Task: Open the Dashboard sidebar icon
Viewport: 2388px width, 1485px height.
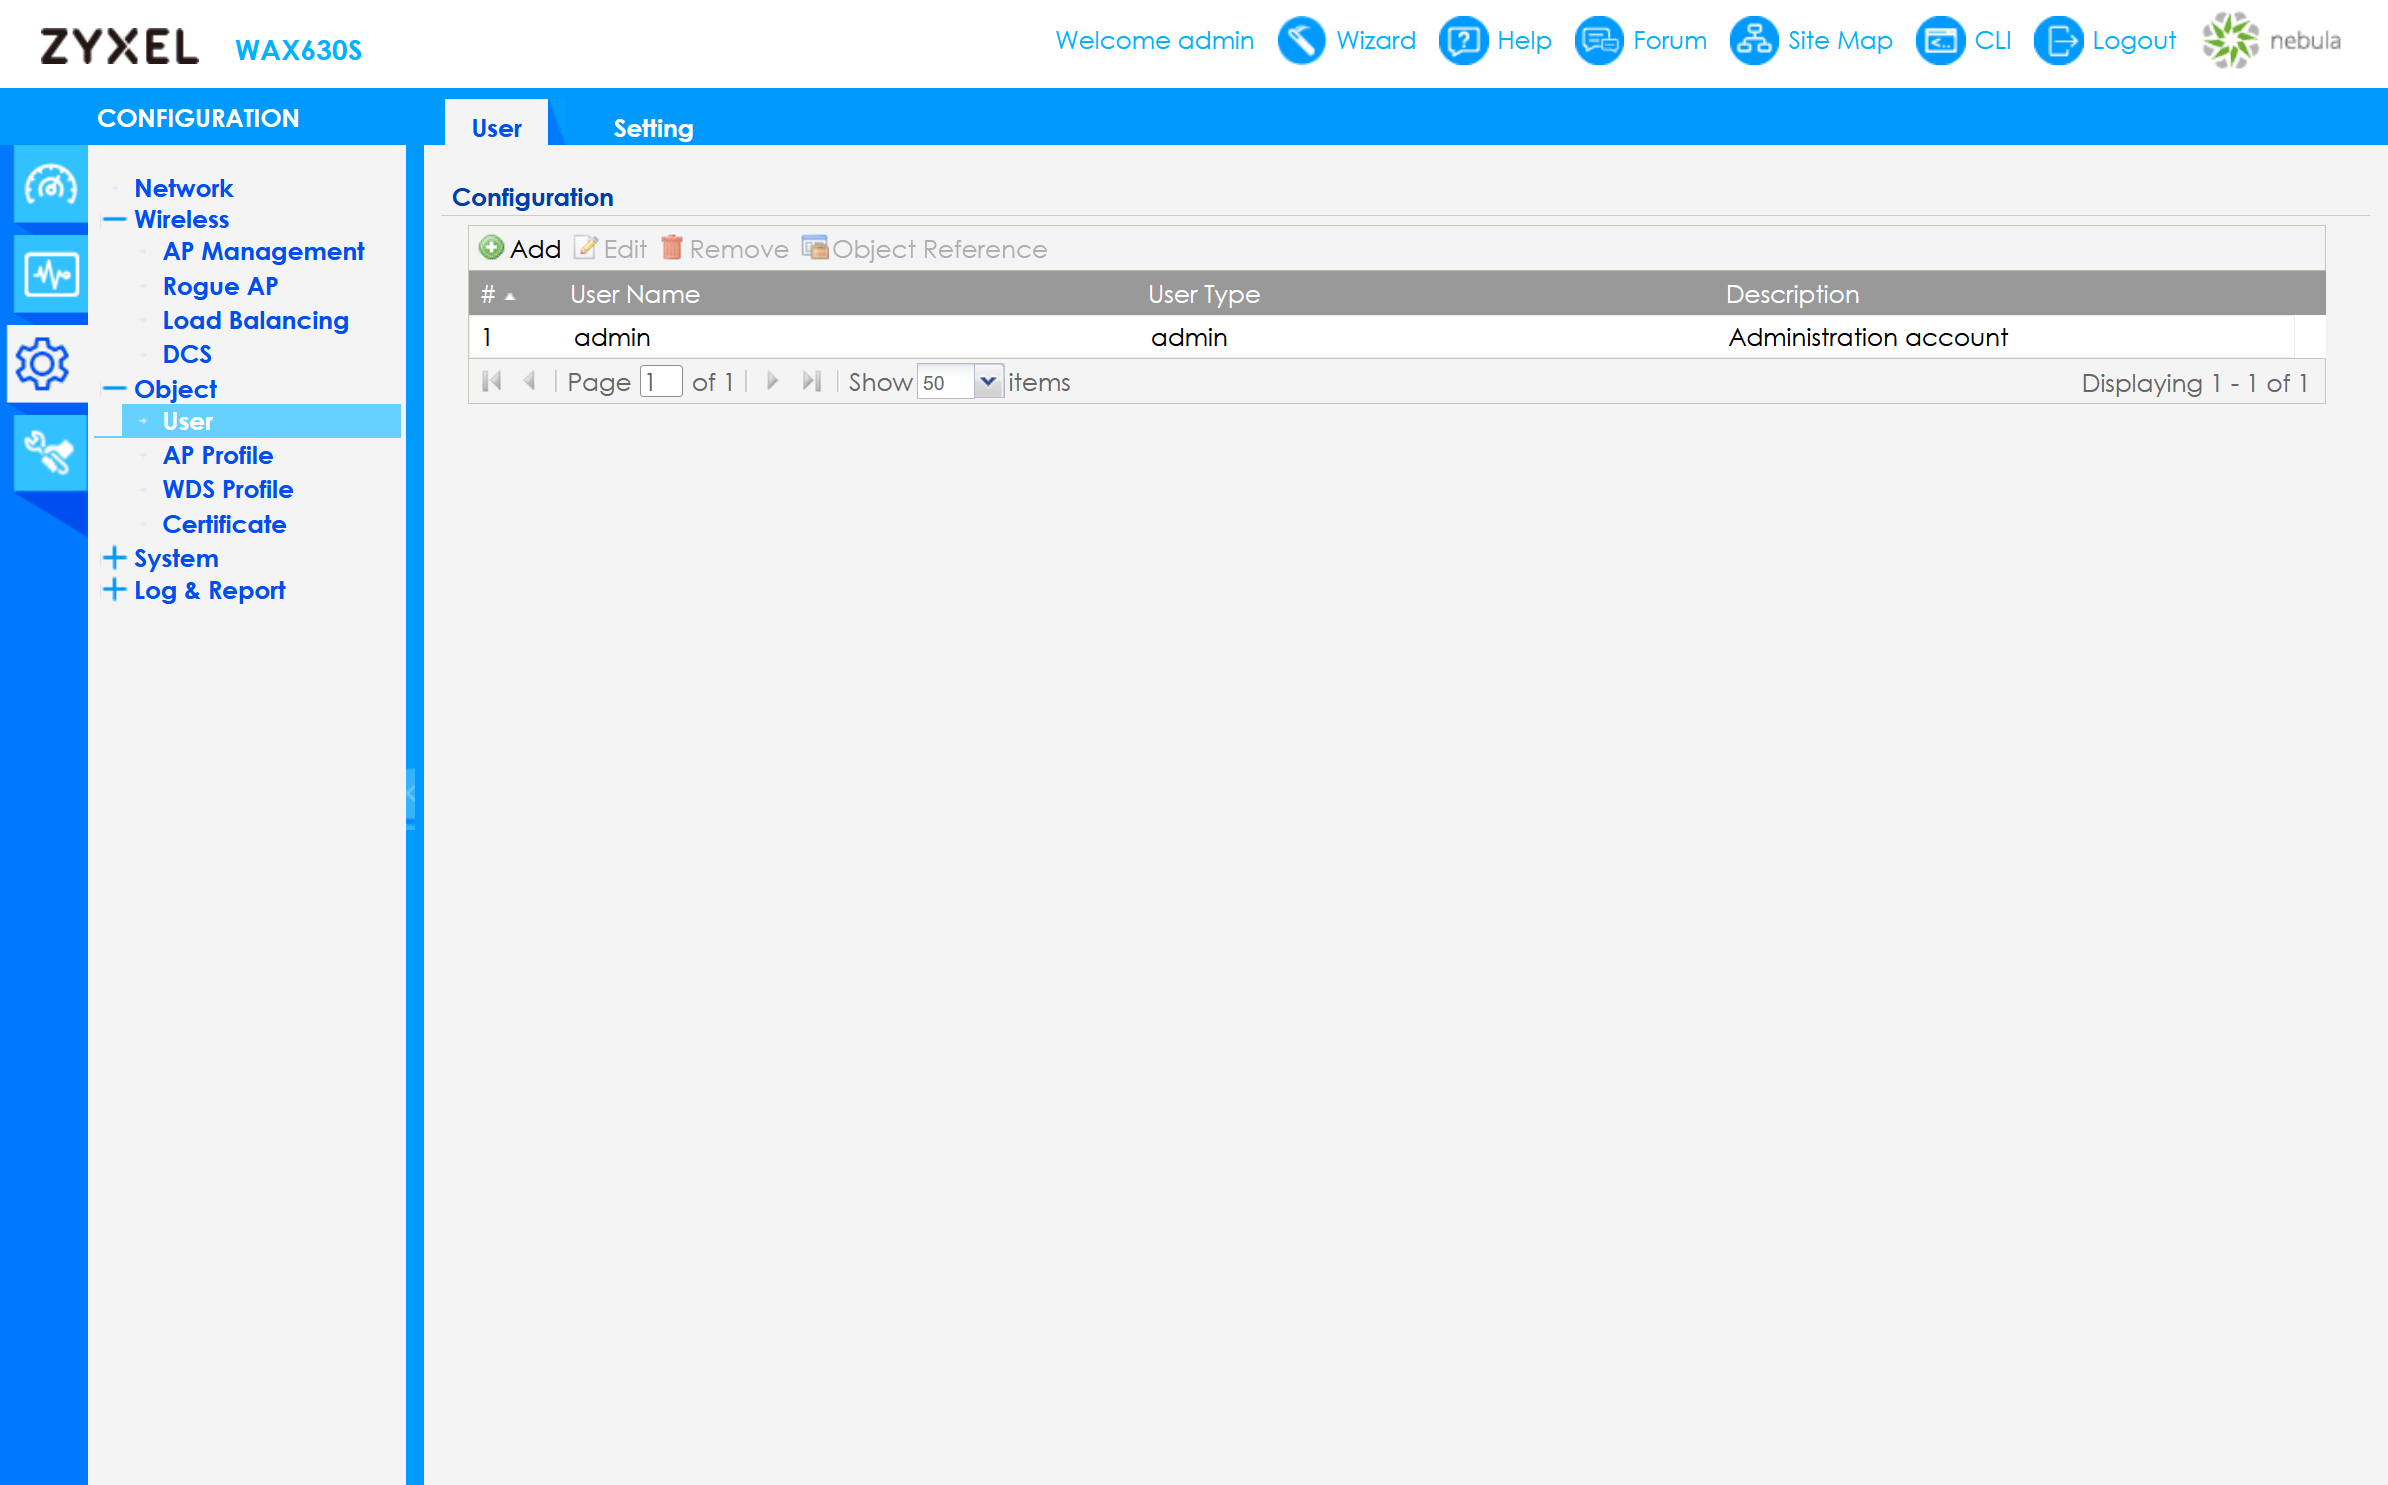Action: [x=50, y=186]
